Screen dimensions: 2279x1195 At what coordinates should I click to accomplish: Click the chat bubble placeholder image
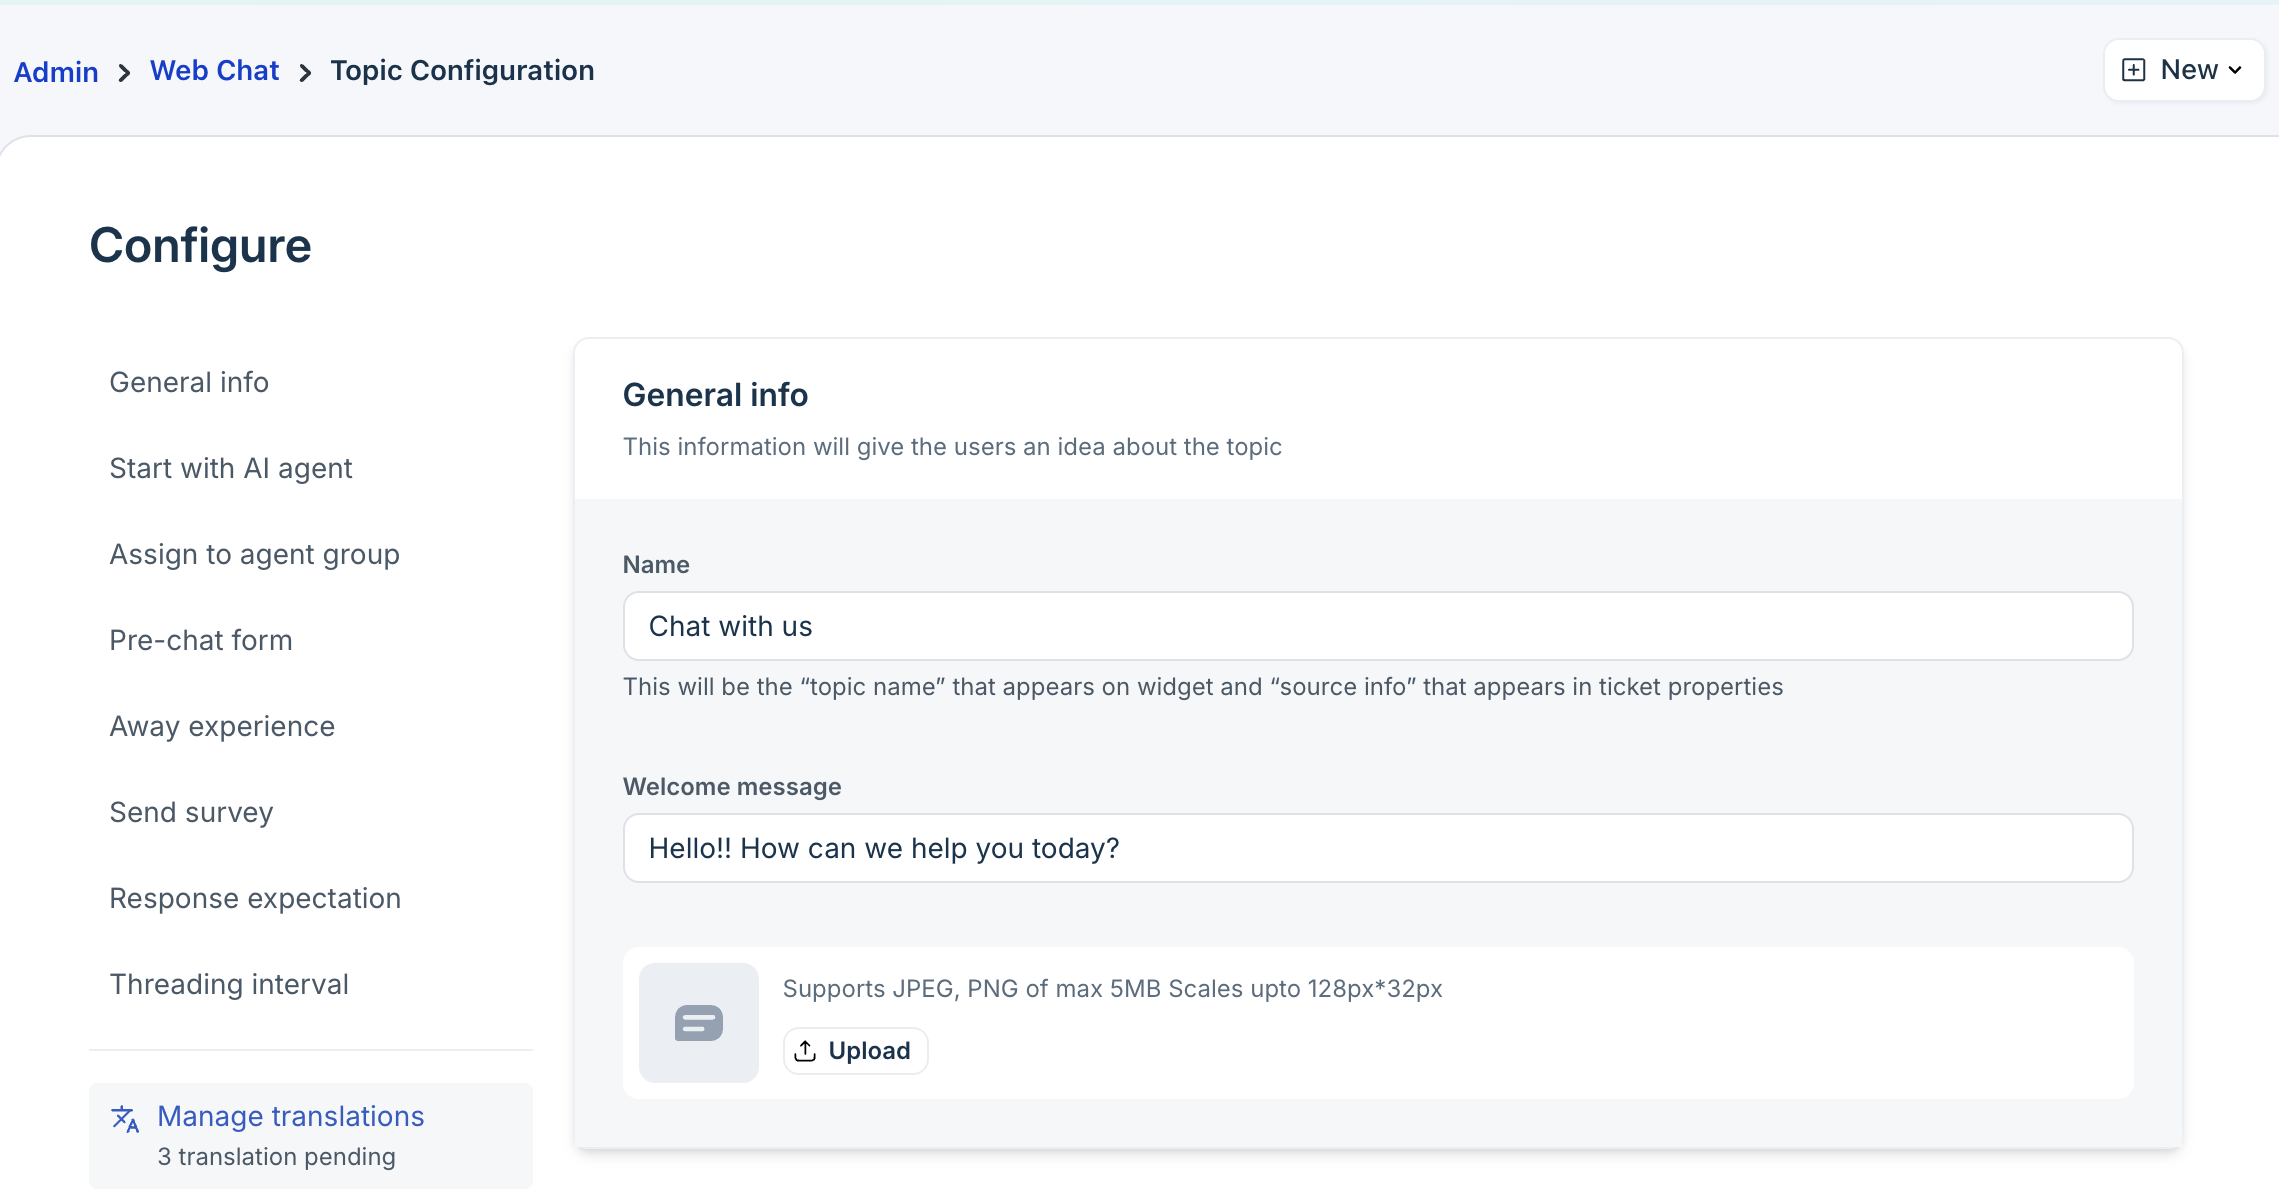pos(698,1022)
